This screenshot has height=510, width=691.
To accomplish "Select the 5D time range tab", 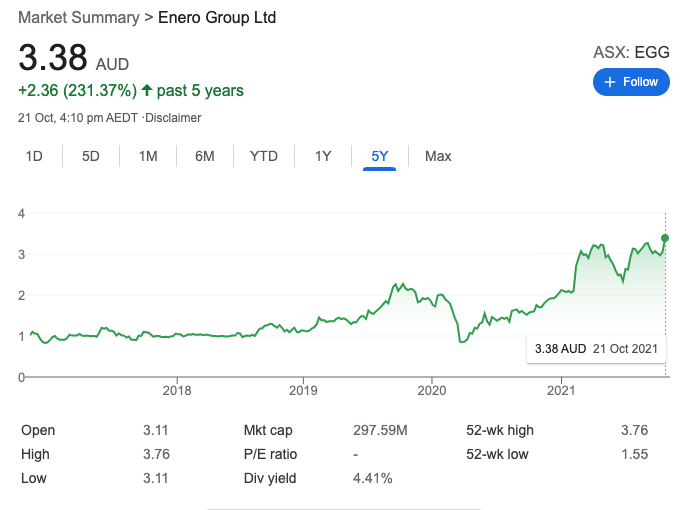I will point(91,156).
